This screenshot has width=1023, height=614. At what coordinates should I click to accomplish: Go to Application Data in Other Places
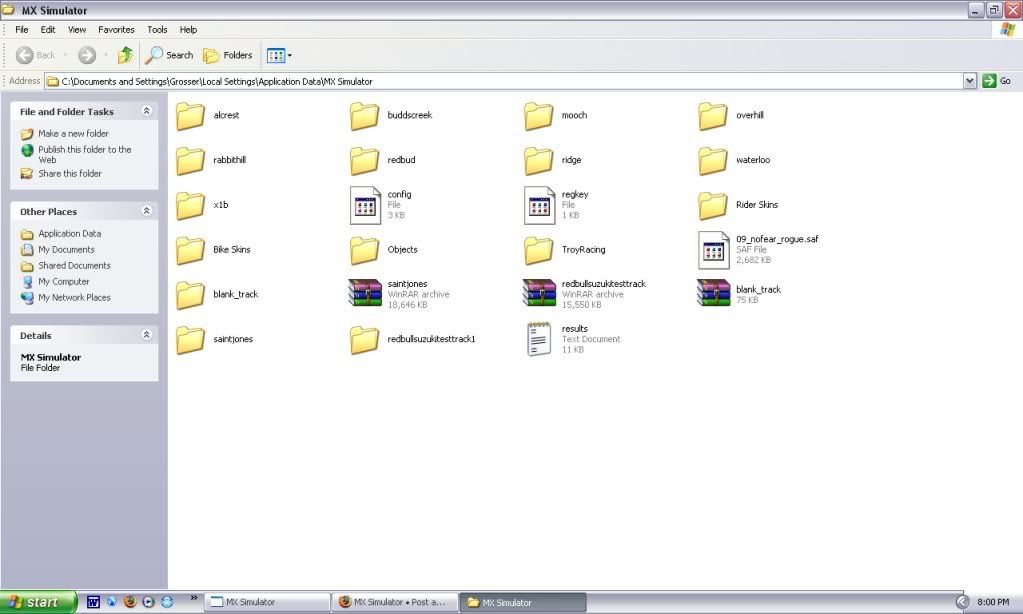69,234
